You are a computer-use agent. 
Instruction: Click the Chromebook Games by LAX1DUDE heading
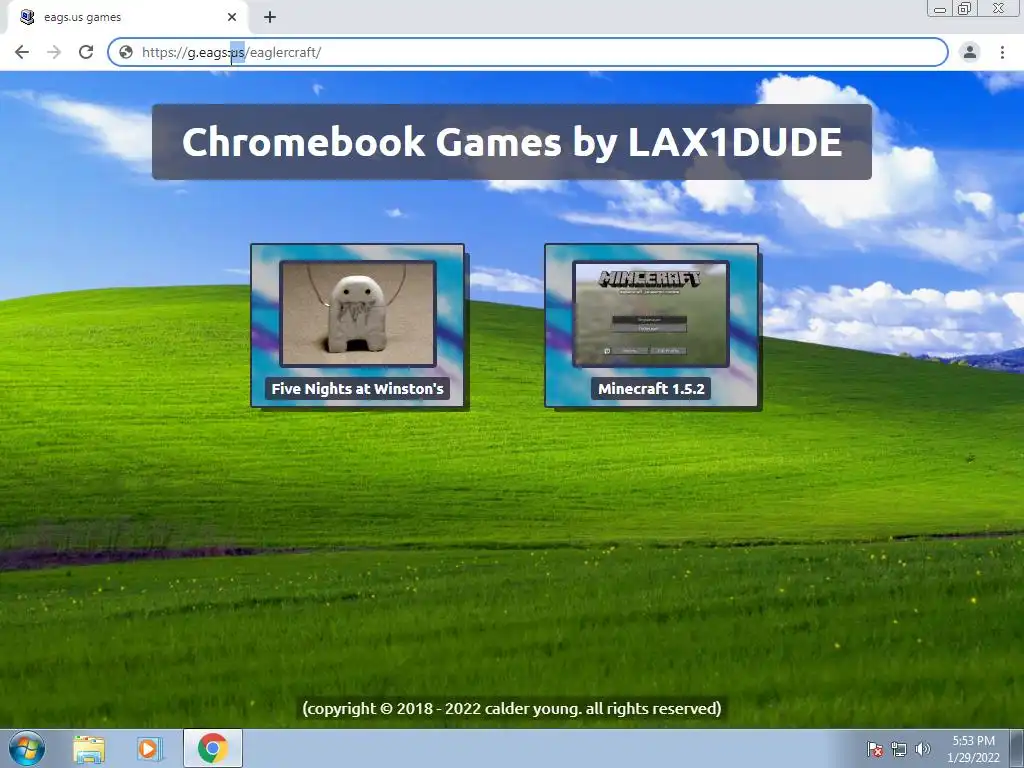pos(512,142)
